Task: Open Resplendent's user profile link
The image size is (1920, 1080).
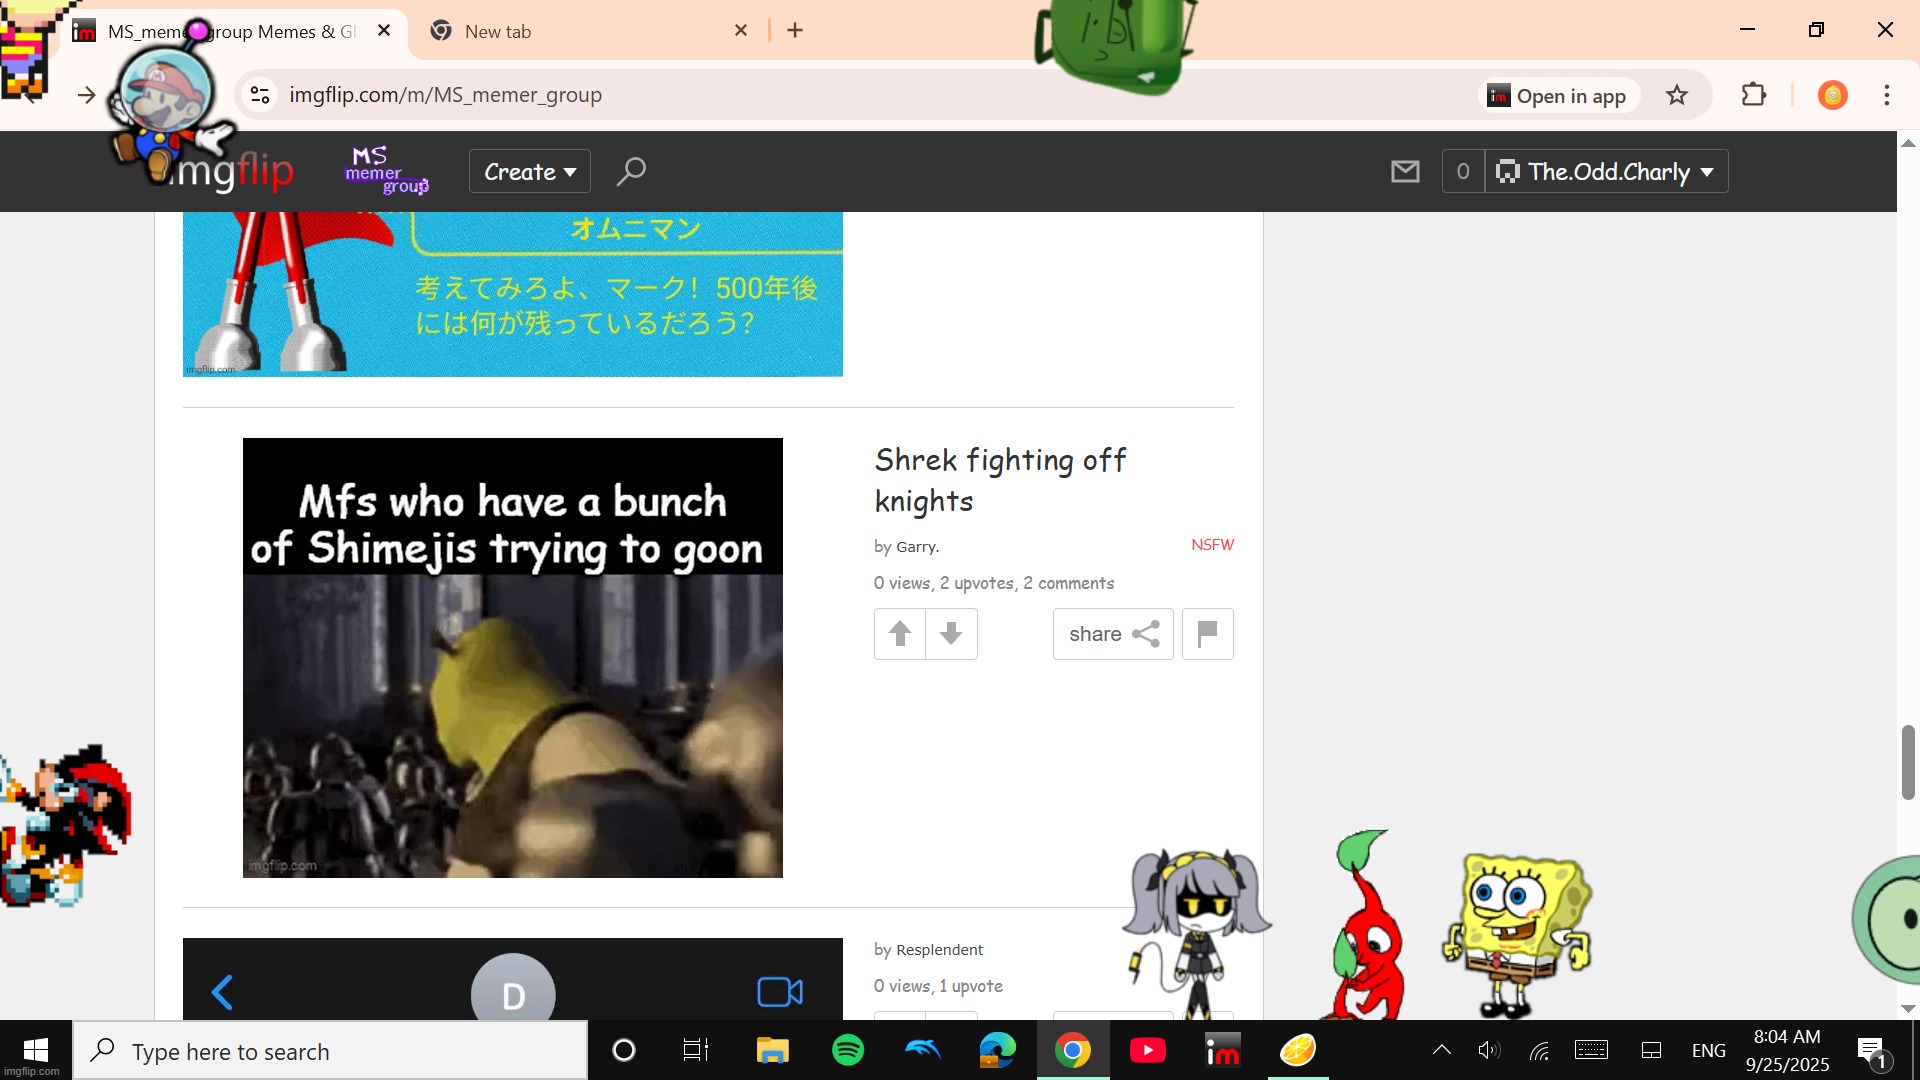Action: (x=939, y=949)
